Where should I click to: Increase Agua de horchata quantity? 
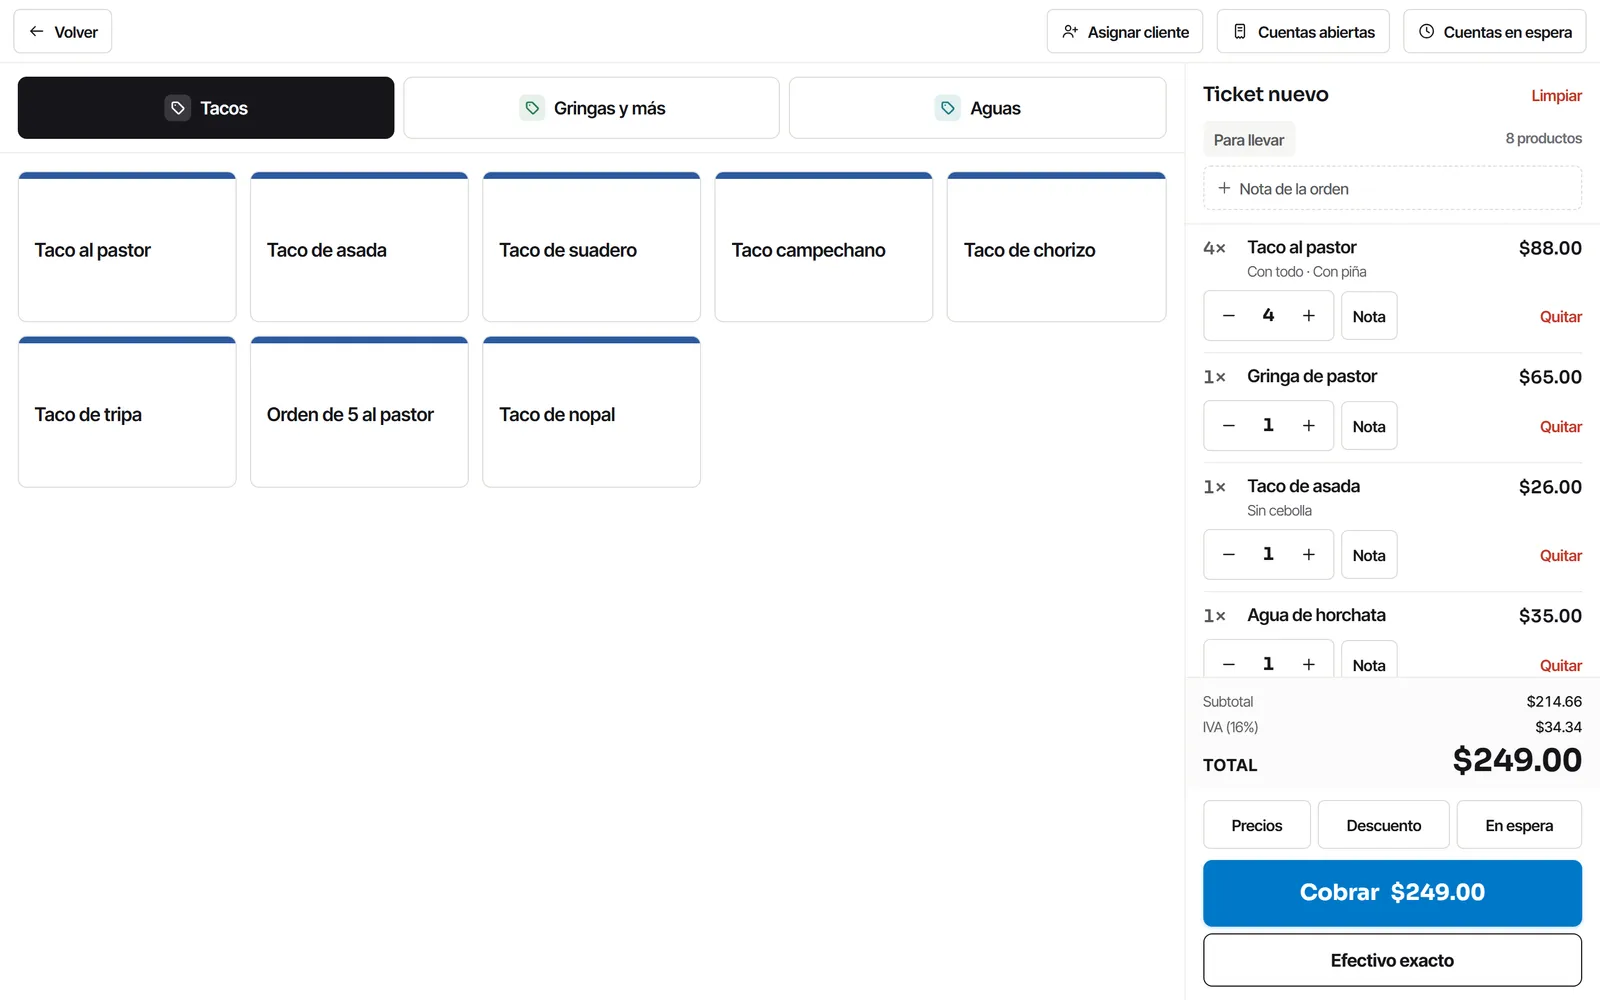[x=1308, y=664]
